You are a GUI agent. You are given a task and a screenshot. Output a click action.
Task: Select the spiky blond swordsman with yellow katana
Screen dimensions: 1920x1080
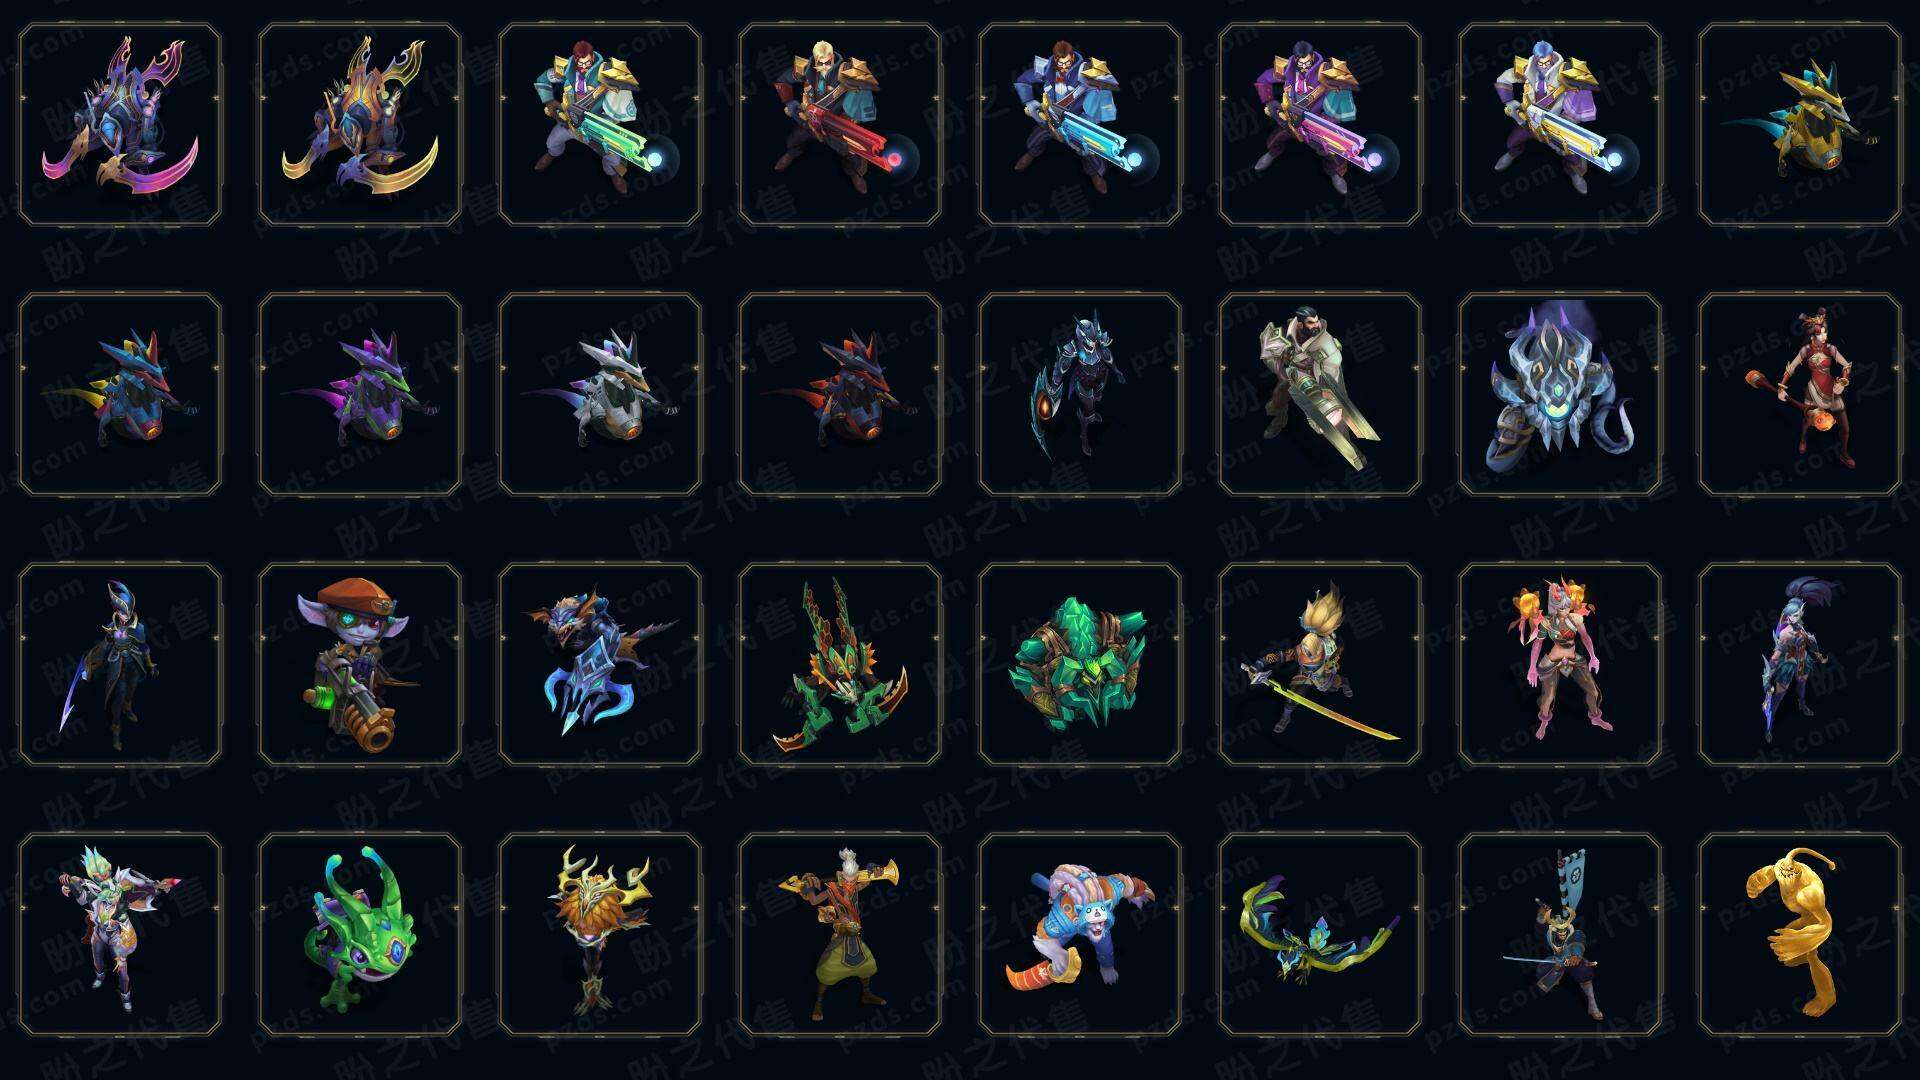[x=1320, y=664]
